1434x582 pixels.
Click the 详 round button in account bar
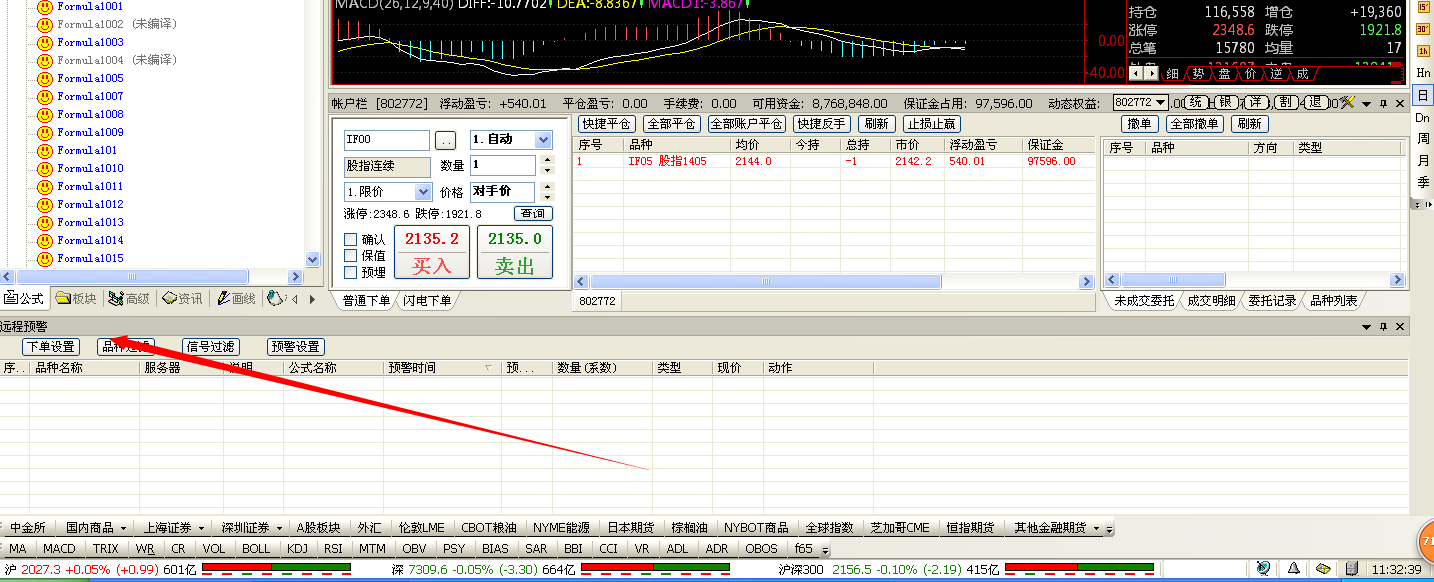[x=1256, y=102]
